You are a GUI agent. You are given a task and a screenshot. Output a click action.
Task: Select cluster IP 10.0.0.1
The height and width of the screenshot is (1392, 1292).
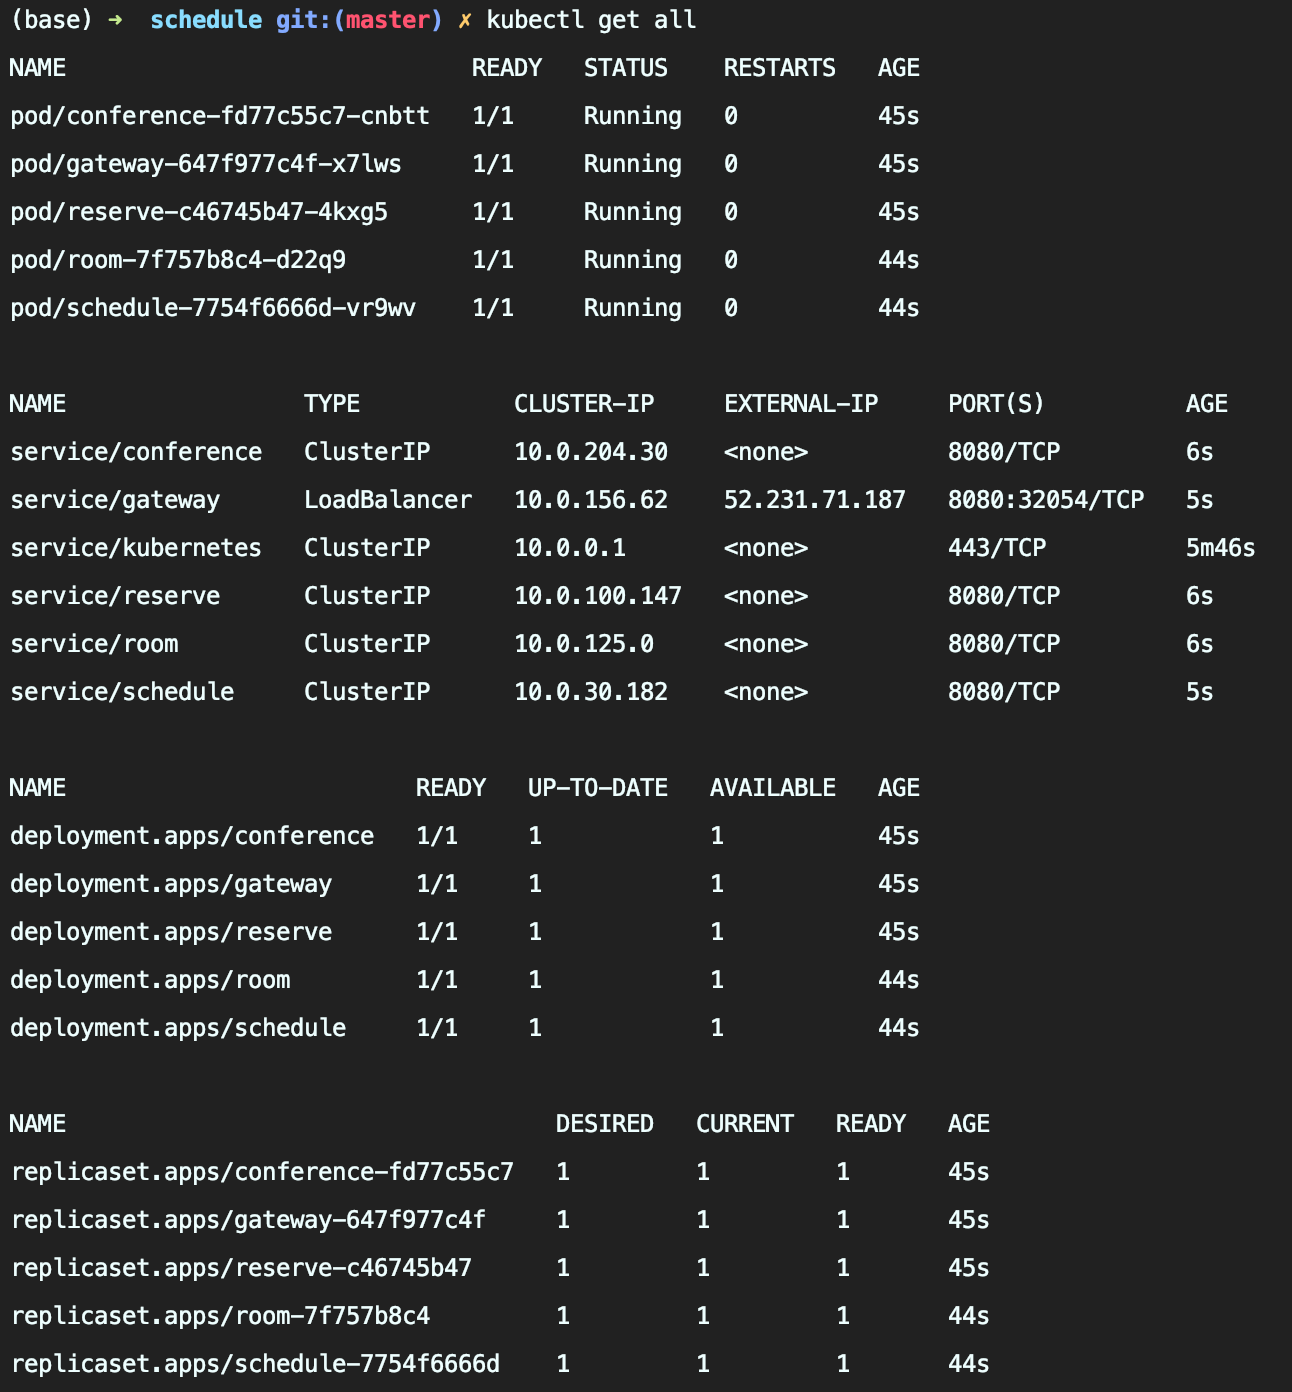point(570,548)
